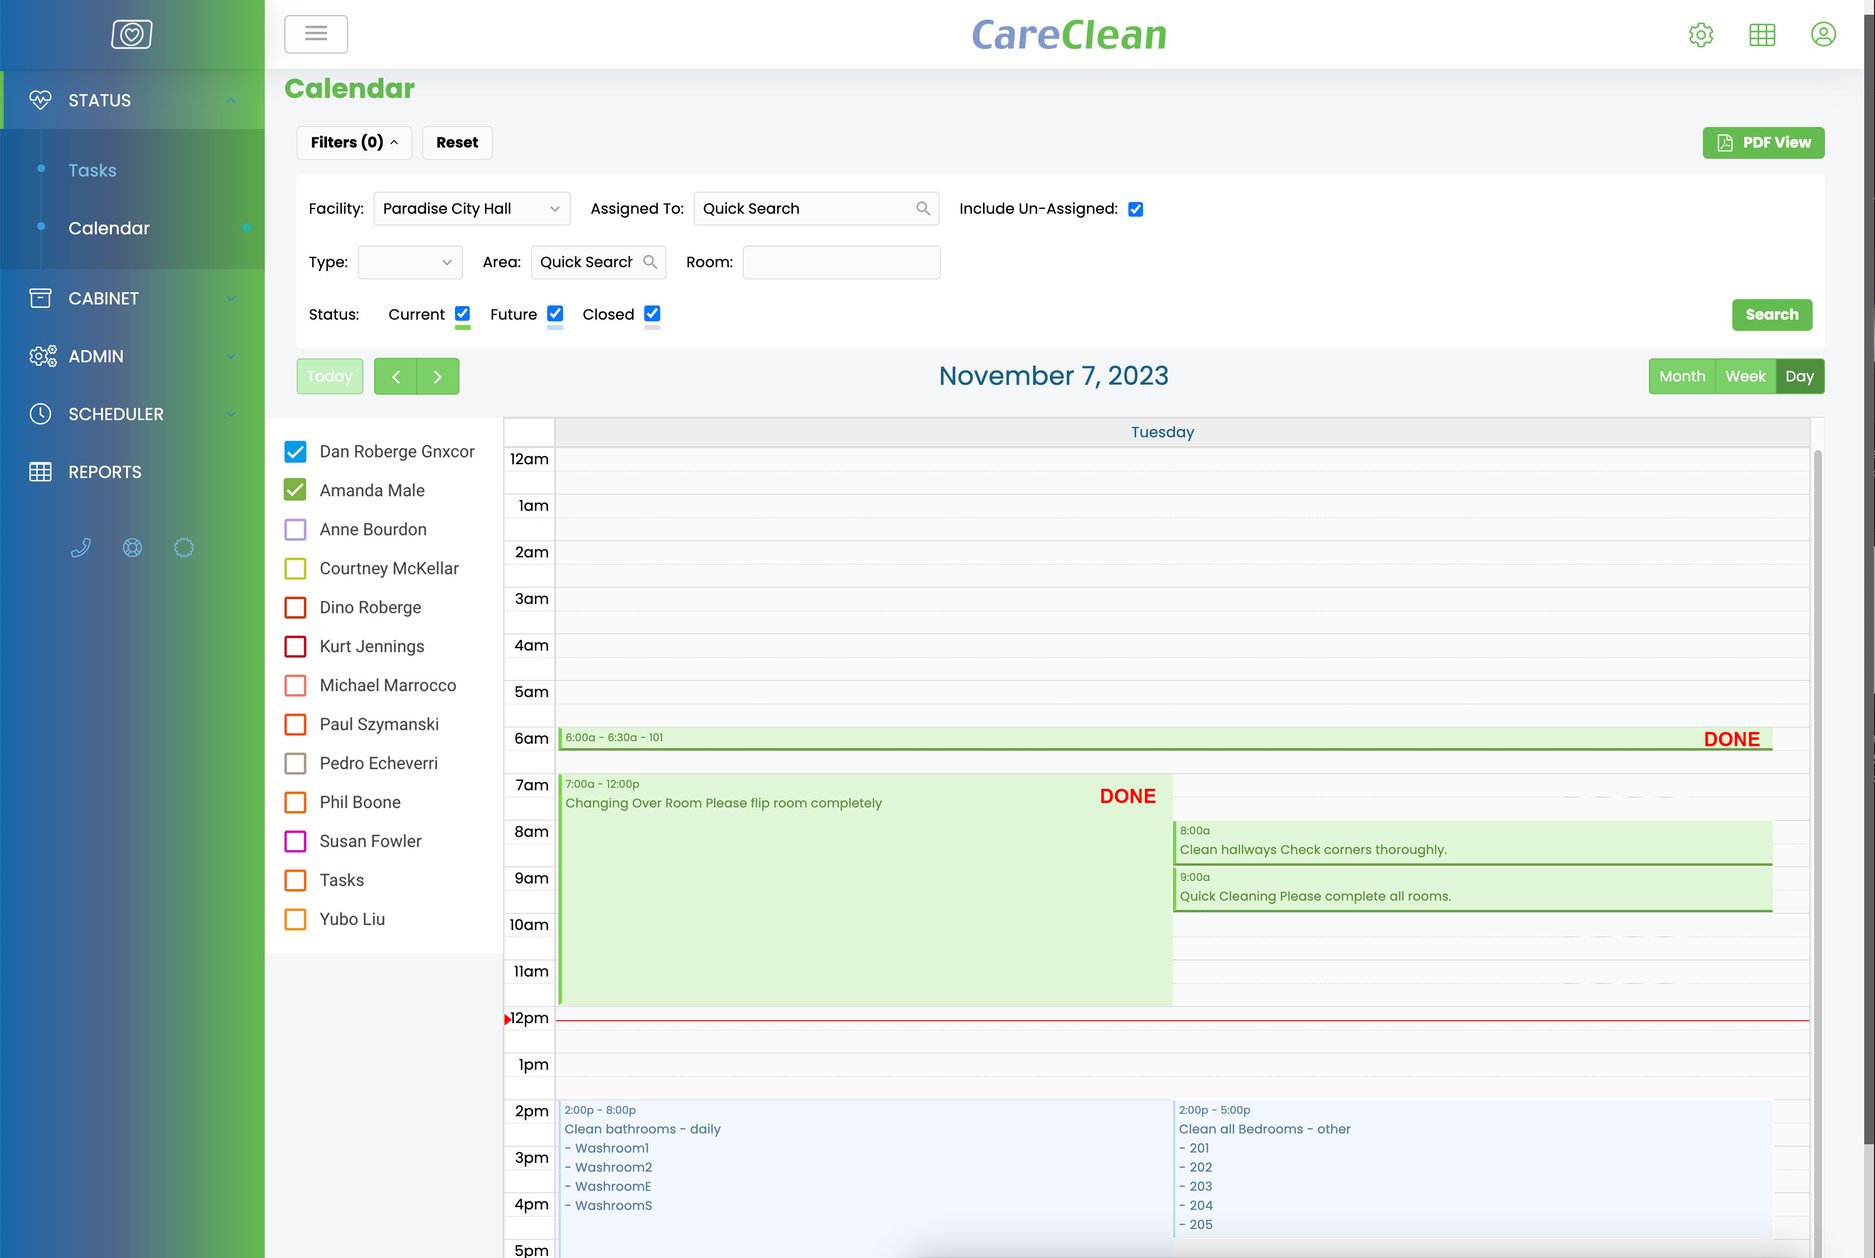Click the CareClean heart logo icon
Viewport: 1875px width, 1258px height.
pos(131,34)
